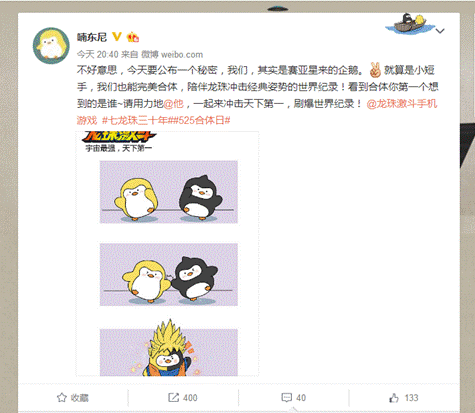This screenshot has width=475, height=413.
Task: Open the 今天 20:40 timestamp link
Action: click(98, 54)
